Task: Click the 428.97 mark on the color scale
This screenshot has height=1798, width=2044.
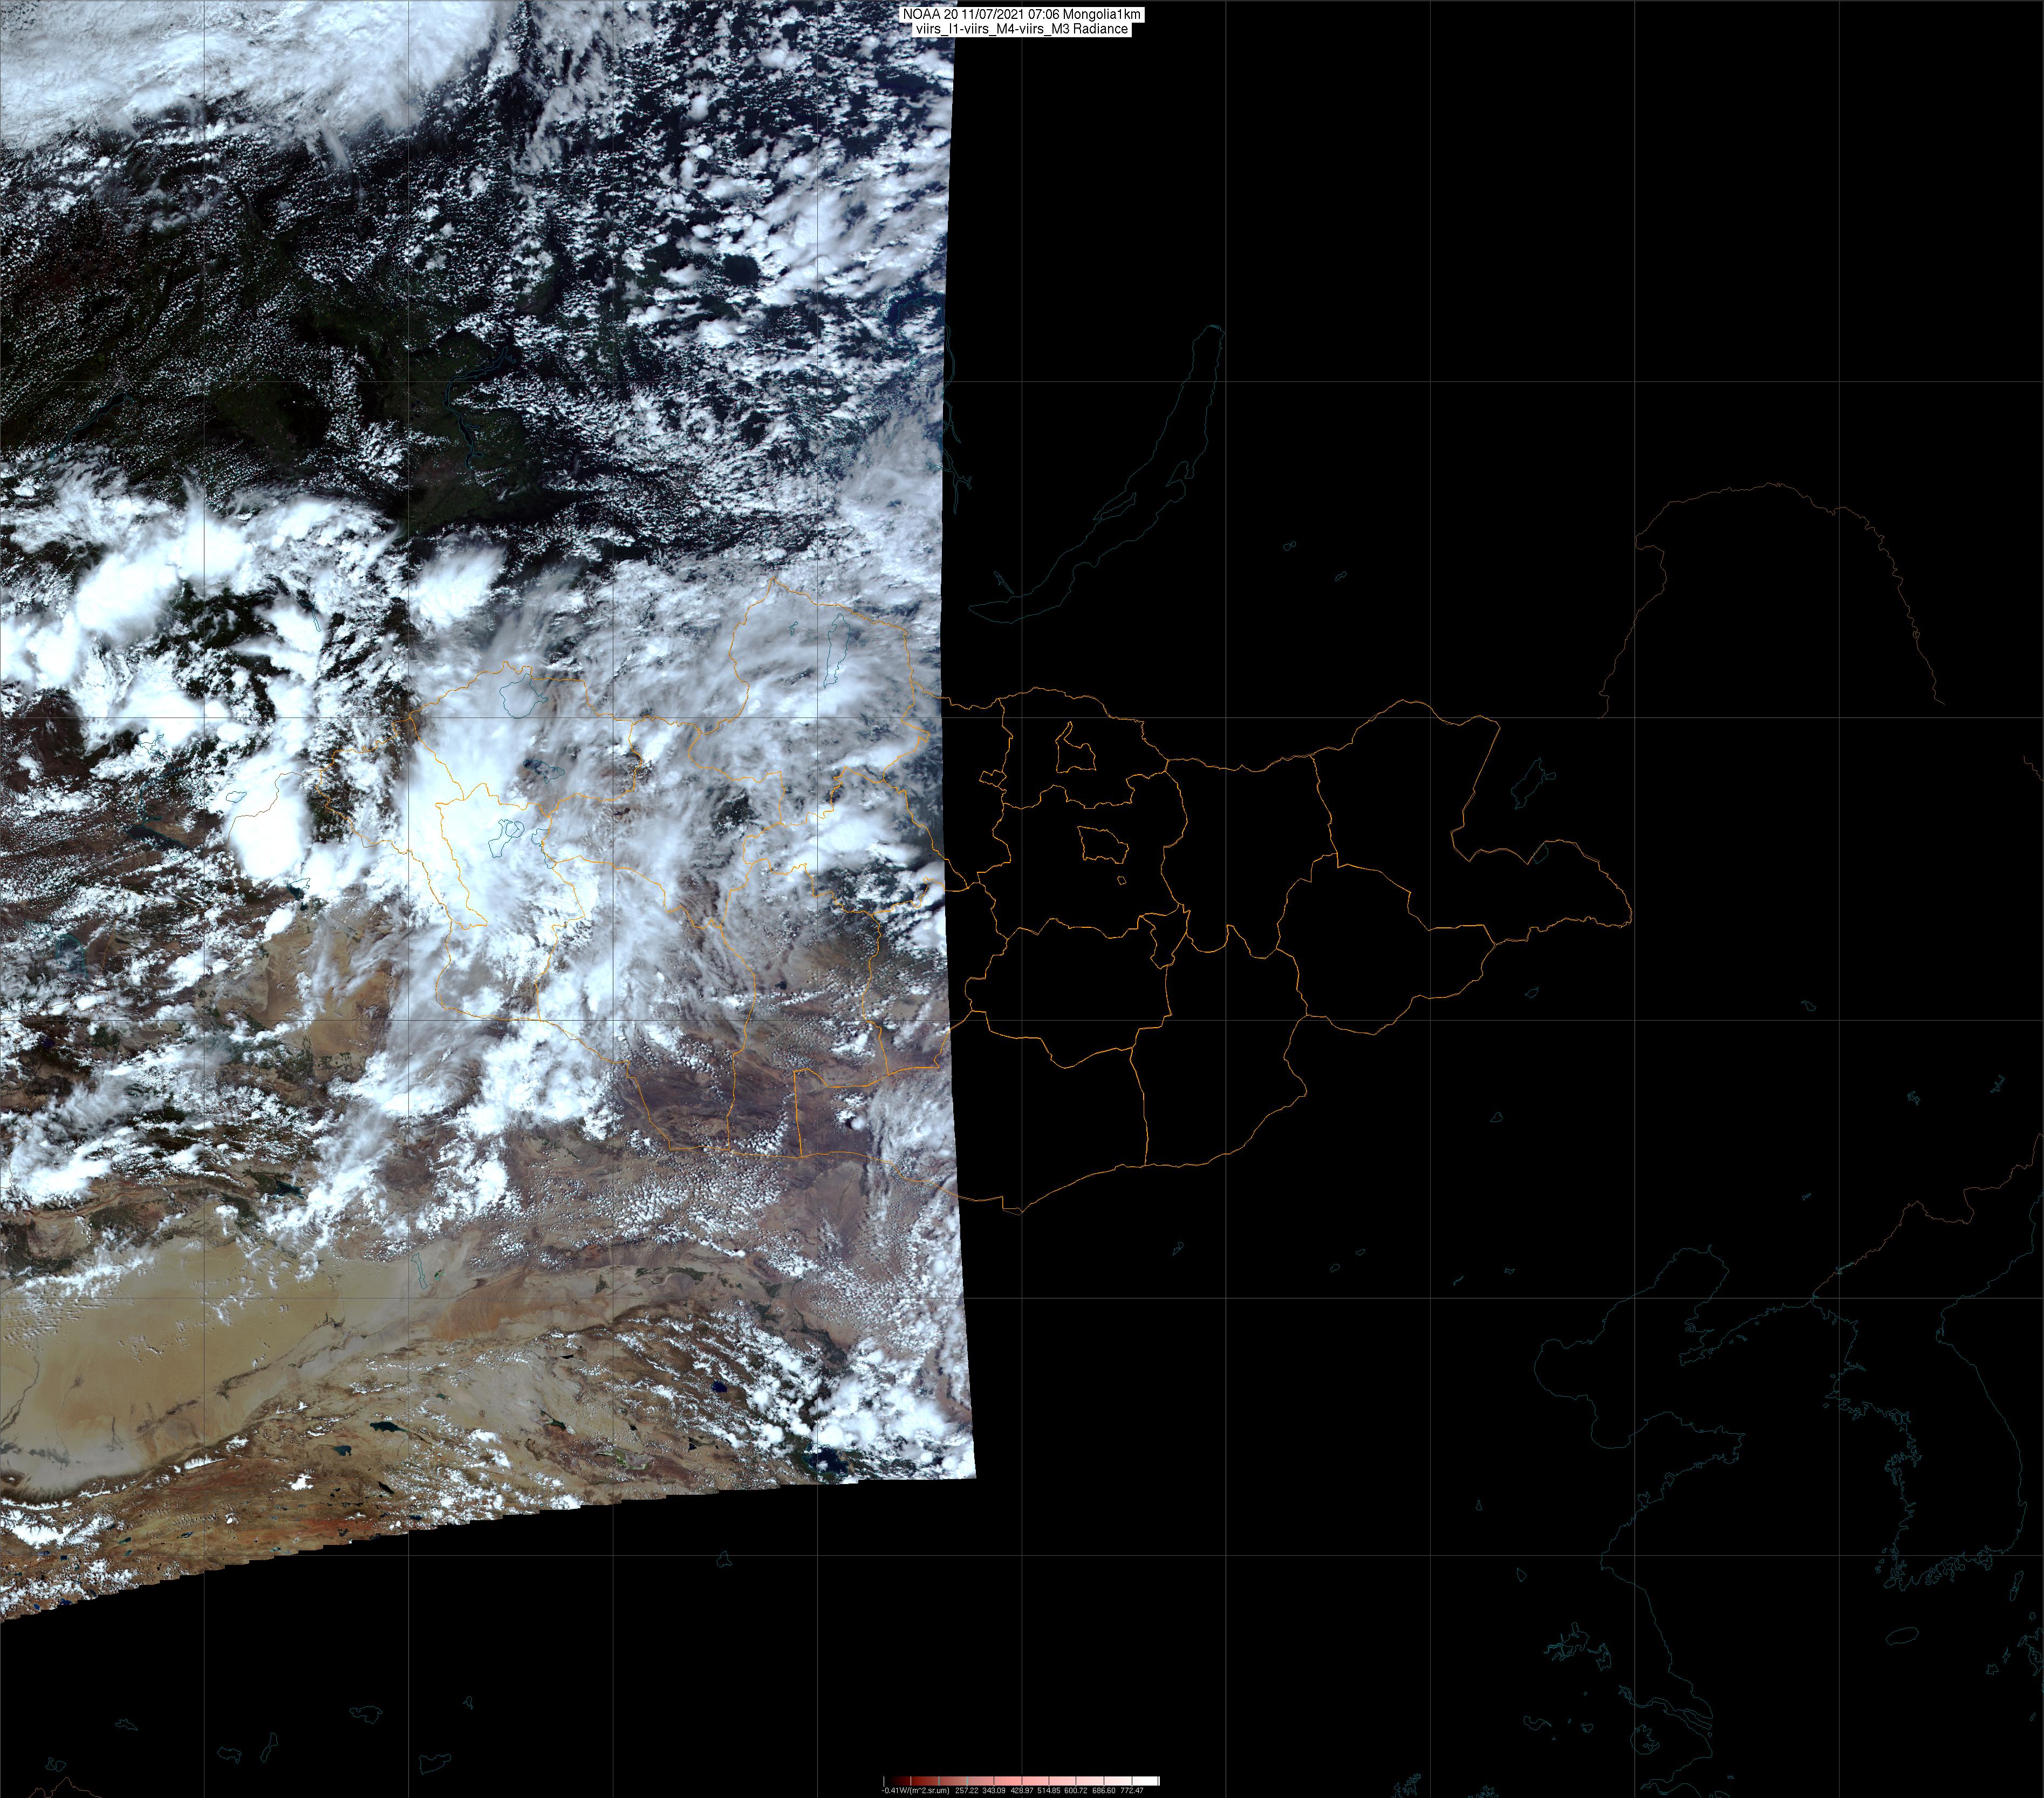Action: coord(1021,1790)
